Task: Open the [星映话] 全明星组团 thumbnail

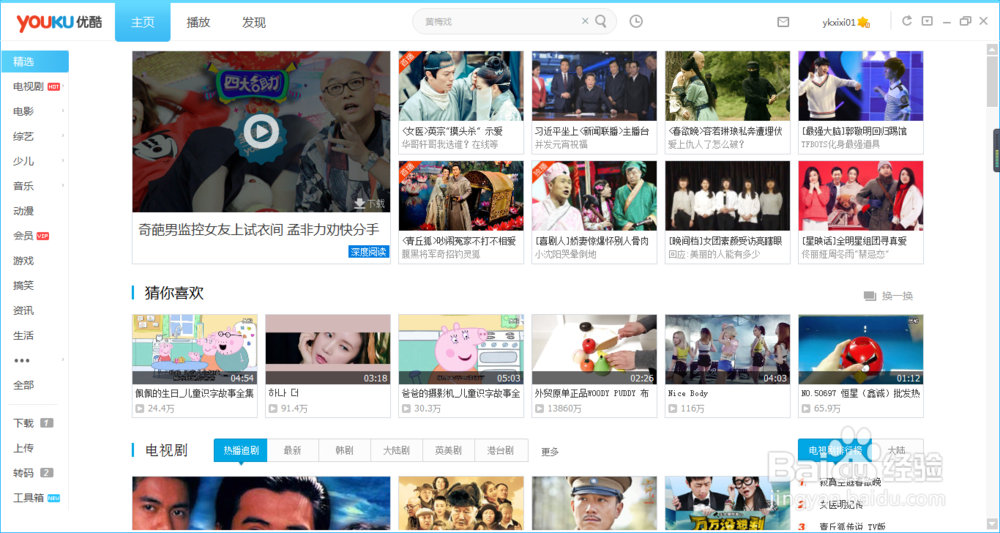Action: [861, 196]
